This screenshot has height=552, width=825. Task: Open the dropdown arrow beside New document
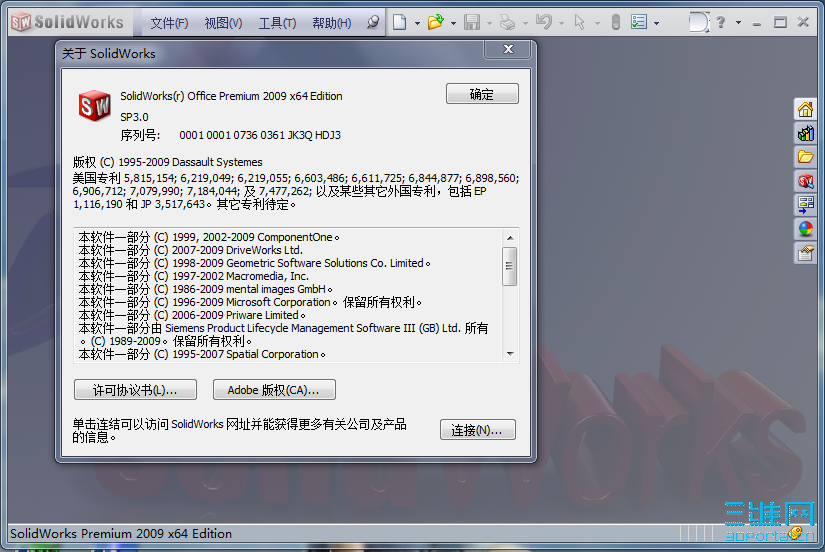coord(417,23)
